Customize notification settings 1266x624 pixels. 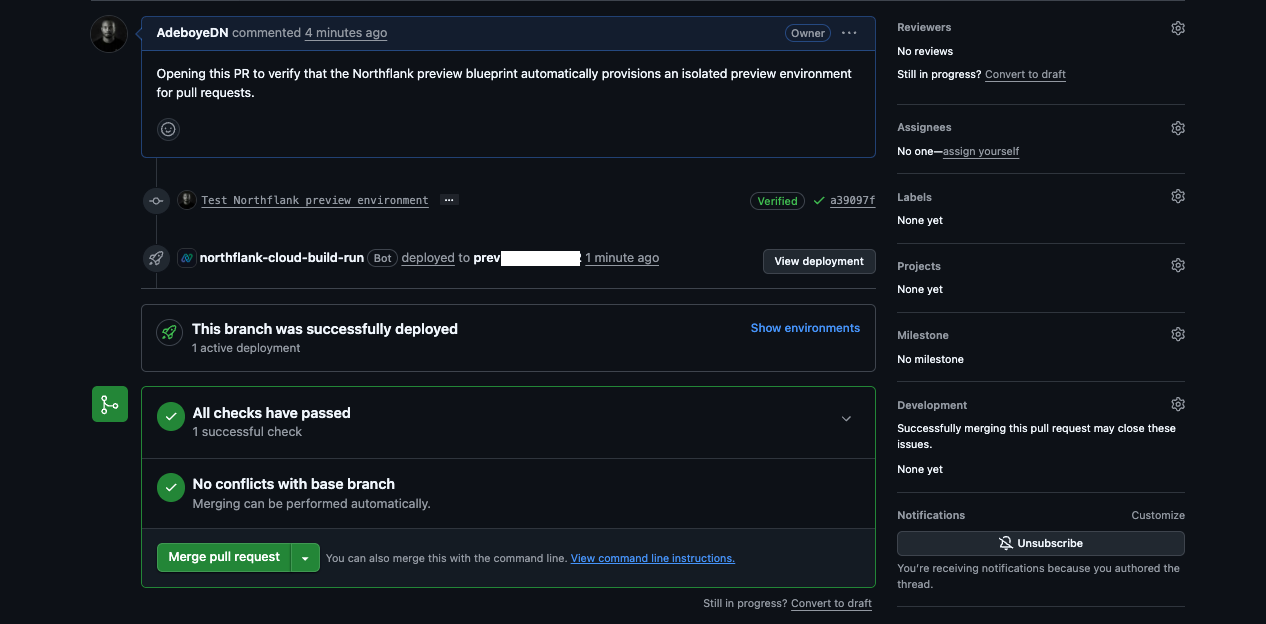tap(1158, 515)
